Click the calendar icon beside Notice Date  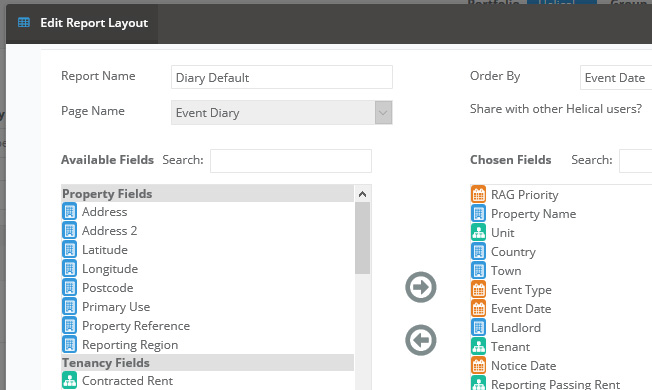(479, 365)
